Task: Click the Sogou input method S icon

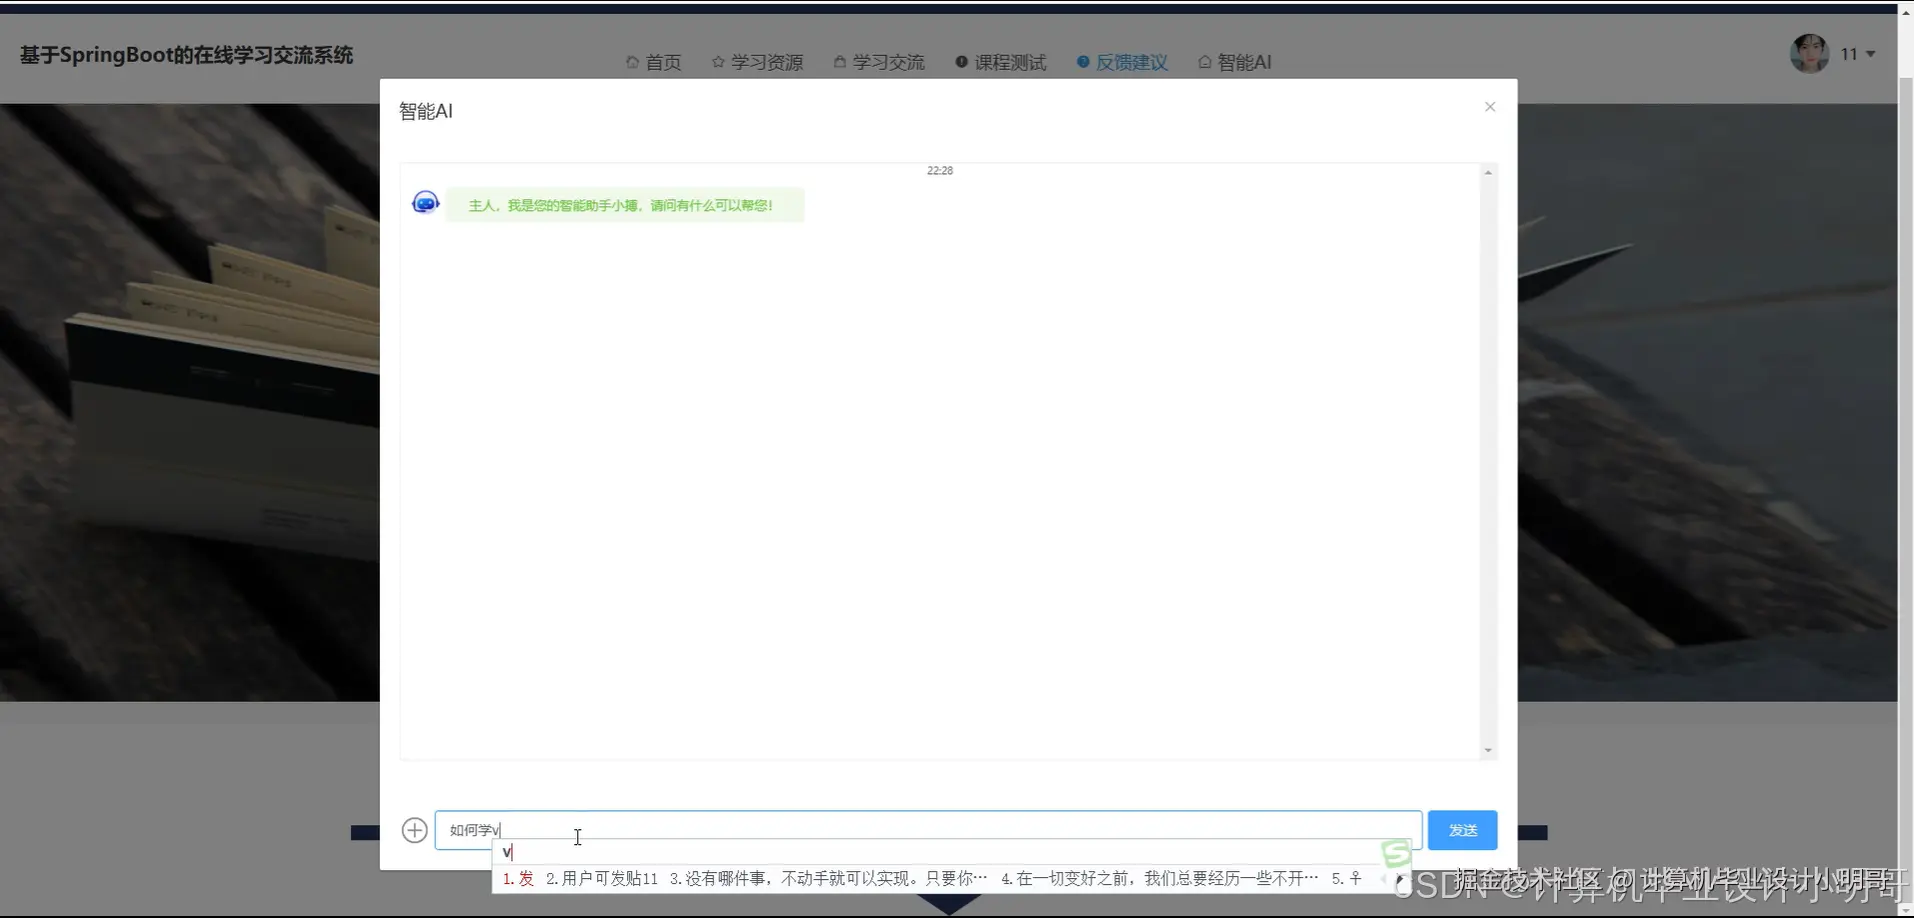Action: click(1396, 853)
